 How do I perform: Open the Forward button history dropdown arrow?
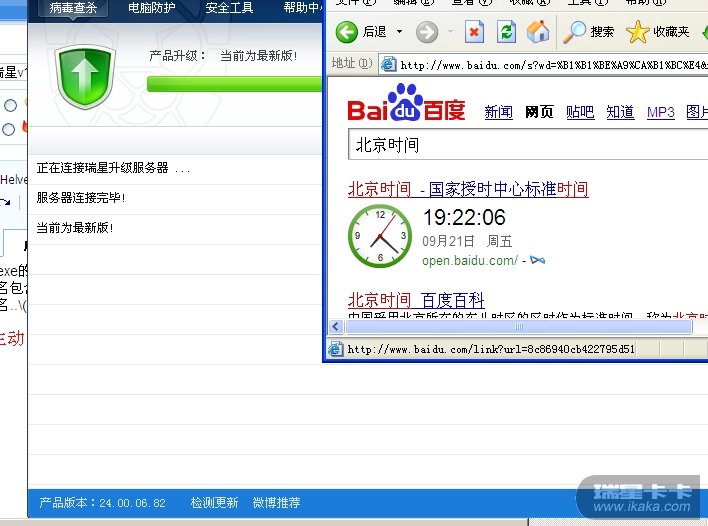click(450, 32)
